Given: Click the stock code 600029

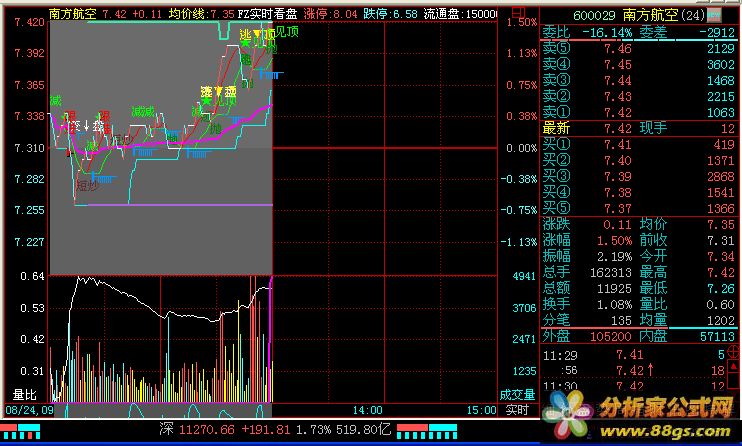Looking at the screenshot, I should (x=595, y=16).
